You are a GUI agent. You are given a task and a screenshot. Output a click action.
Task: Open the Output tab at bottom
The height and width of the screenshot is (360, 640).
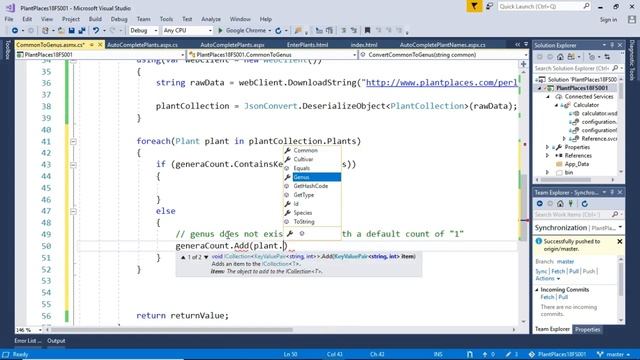(x=56, y=341)
